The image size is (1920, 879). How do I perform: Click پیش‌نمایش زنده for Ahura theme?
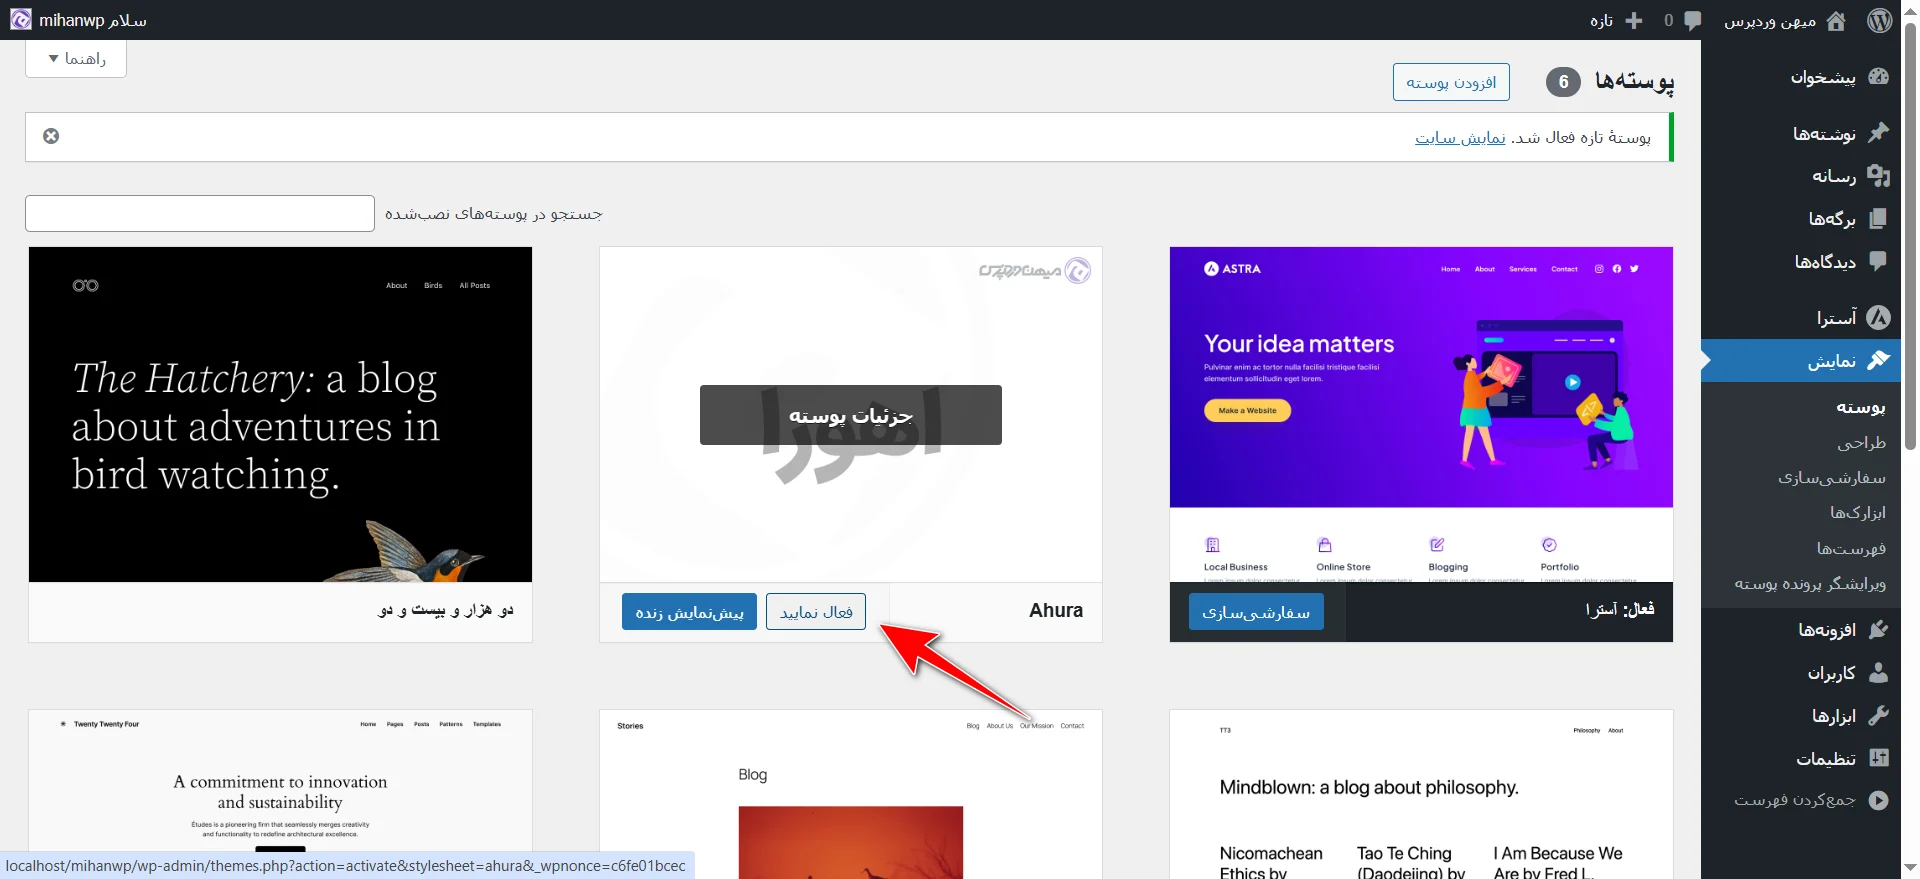[689, 612]
